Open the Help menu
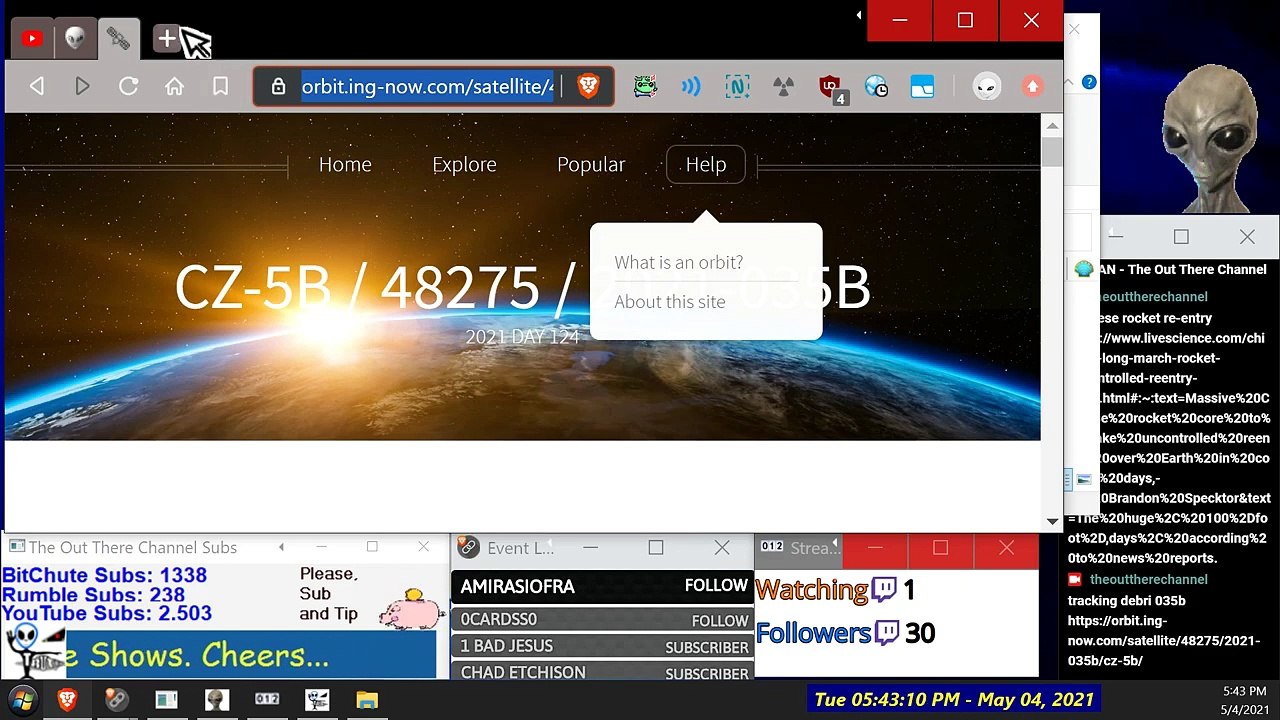Image resolution: width=1280 pixels, height=720 pixels. [x=706, y=164]
